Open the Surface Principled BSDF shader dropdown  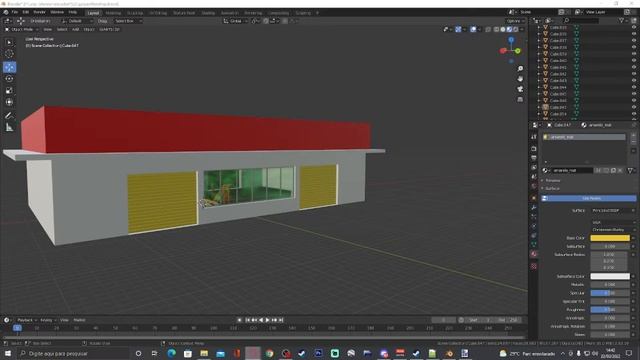point(612,211)
